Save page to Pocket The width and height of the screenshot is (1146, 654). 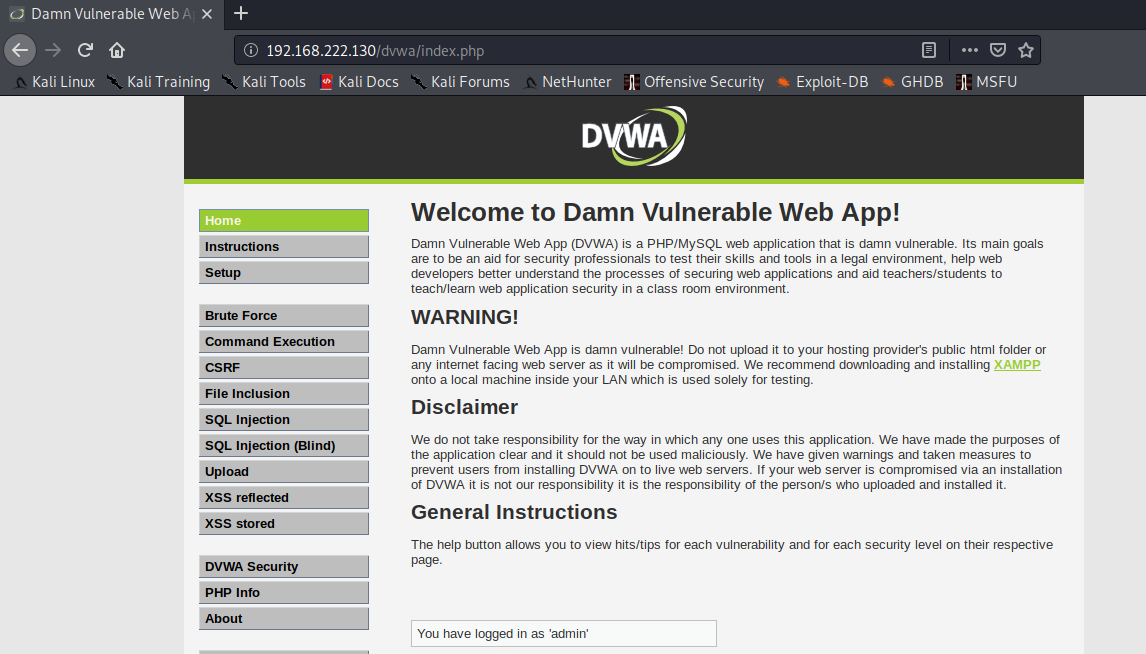998,50
